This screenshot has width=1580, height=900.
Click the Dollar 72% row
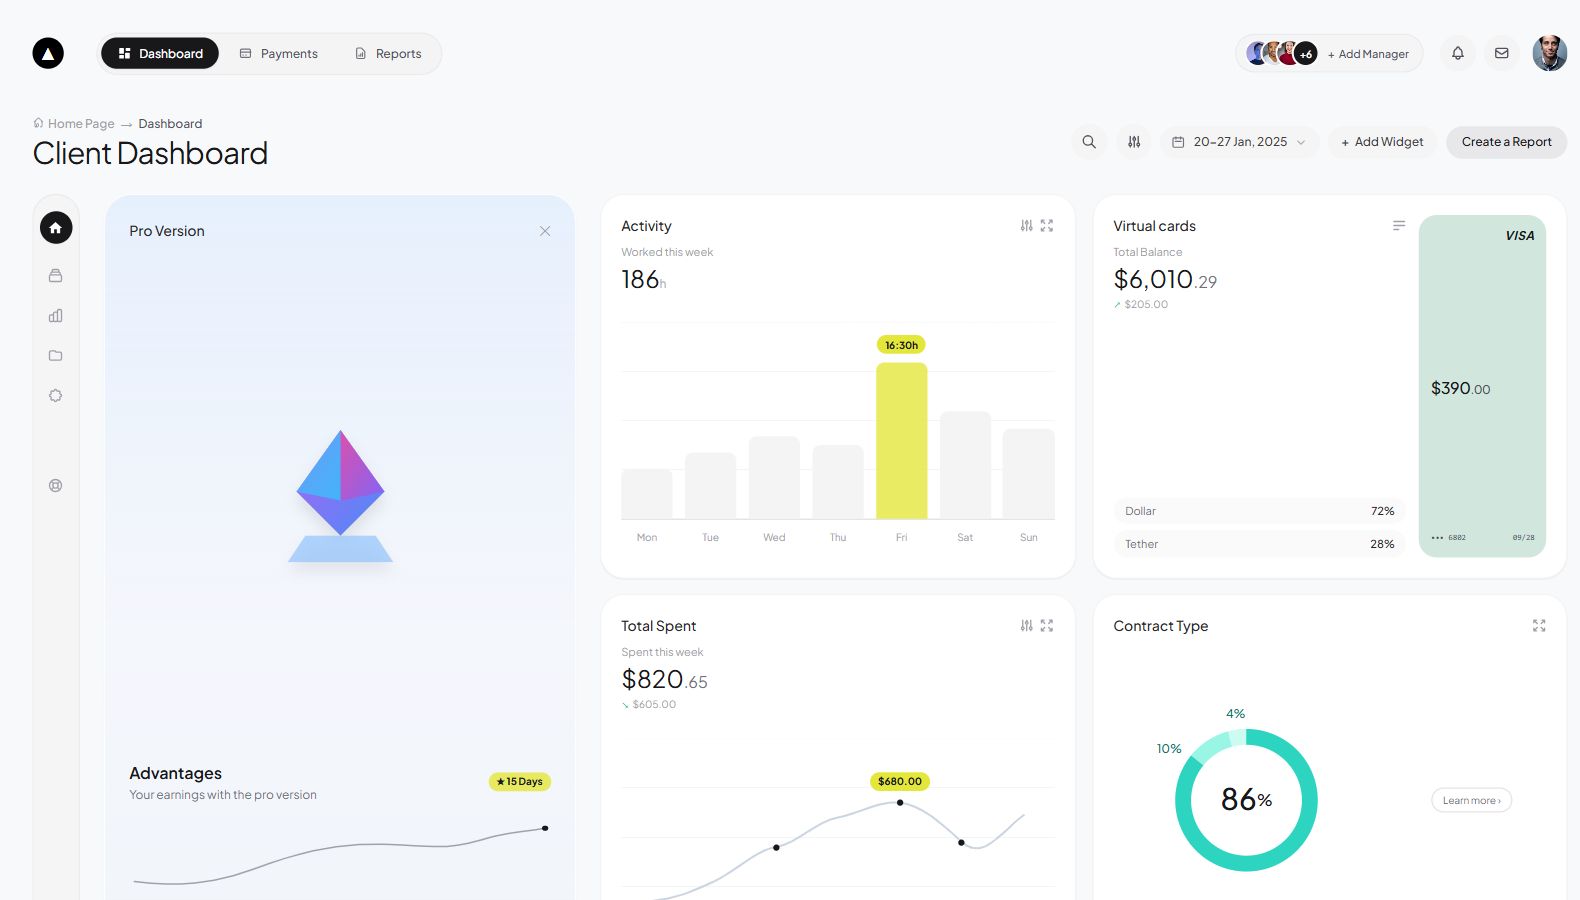[1259, 511]
